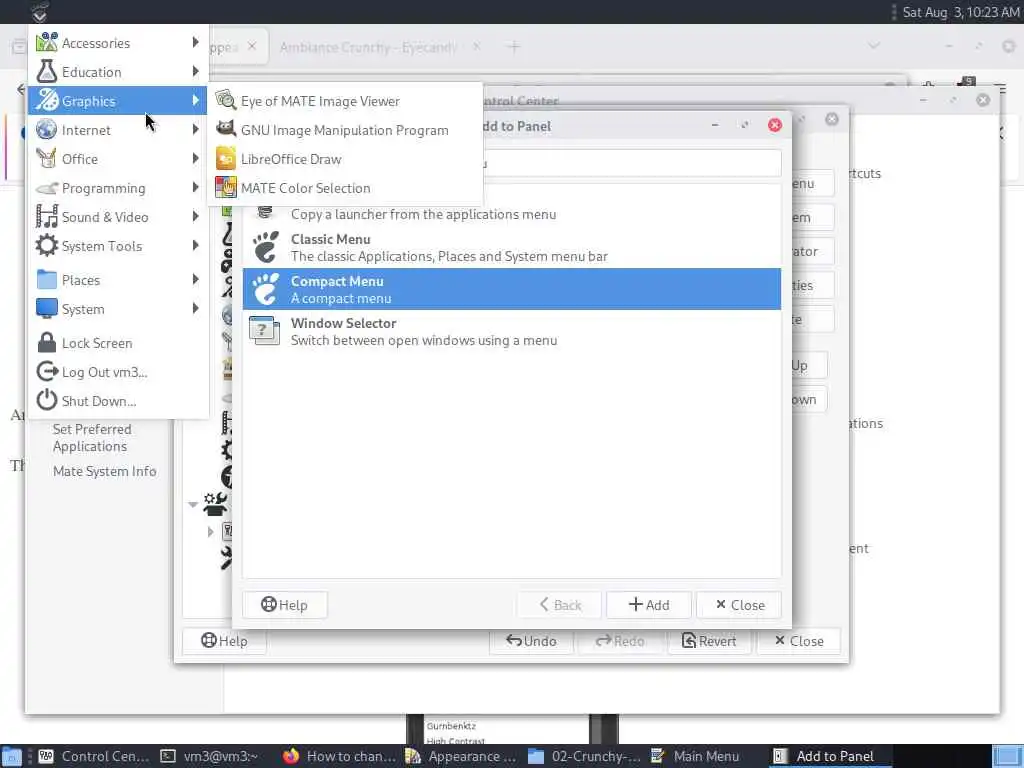Close the Ambiance Crunchy browser tab
The width and height of the screenshot is (1024, 768).
coord(477,47)
